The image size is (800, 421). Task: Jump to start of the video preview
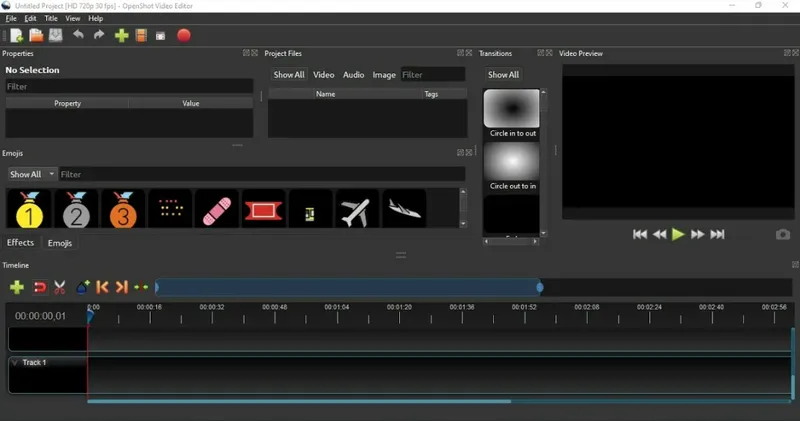(640, 234)
